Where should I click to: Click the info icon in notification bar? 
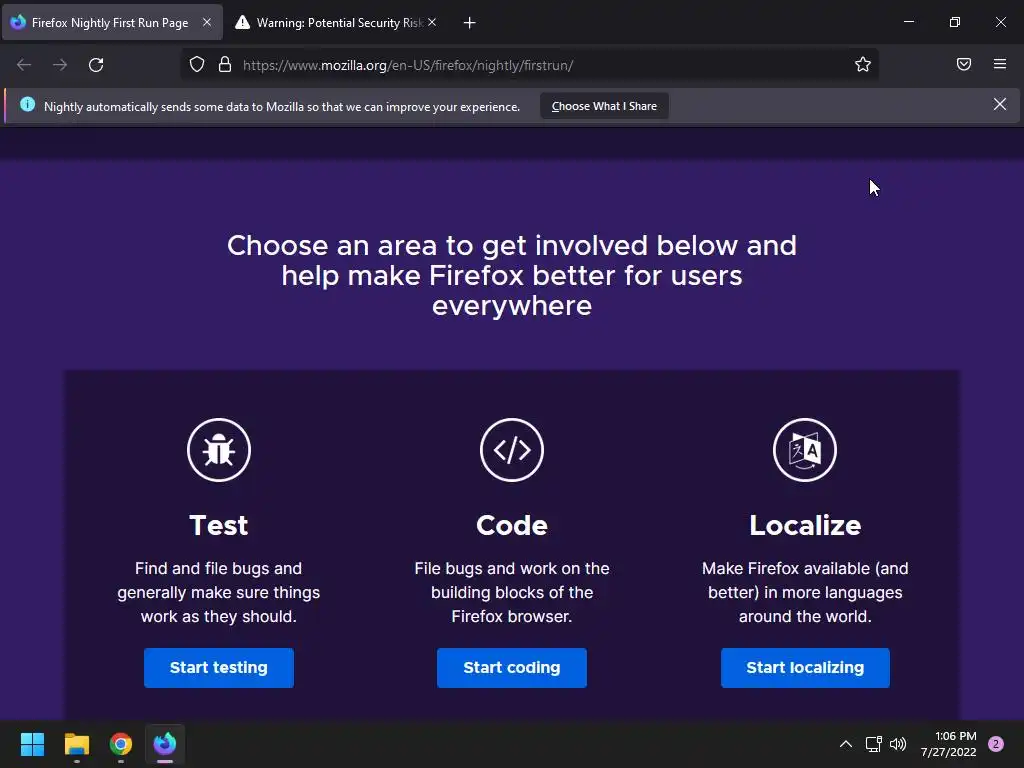point(27,104)
